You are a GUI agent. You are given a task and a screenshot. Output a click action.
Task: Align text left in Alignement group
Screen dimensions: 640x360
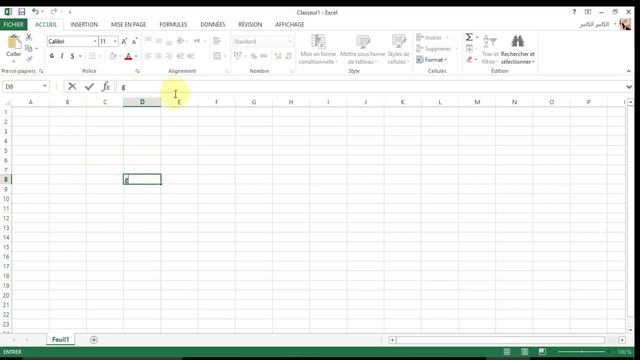point(148,56)
